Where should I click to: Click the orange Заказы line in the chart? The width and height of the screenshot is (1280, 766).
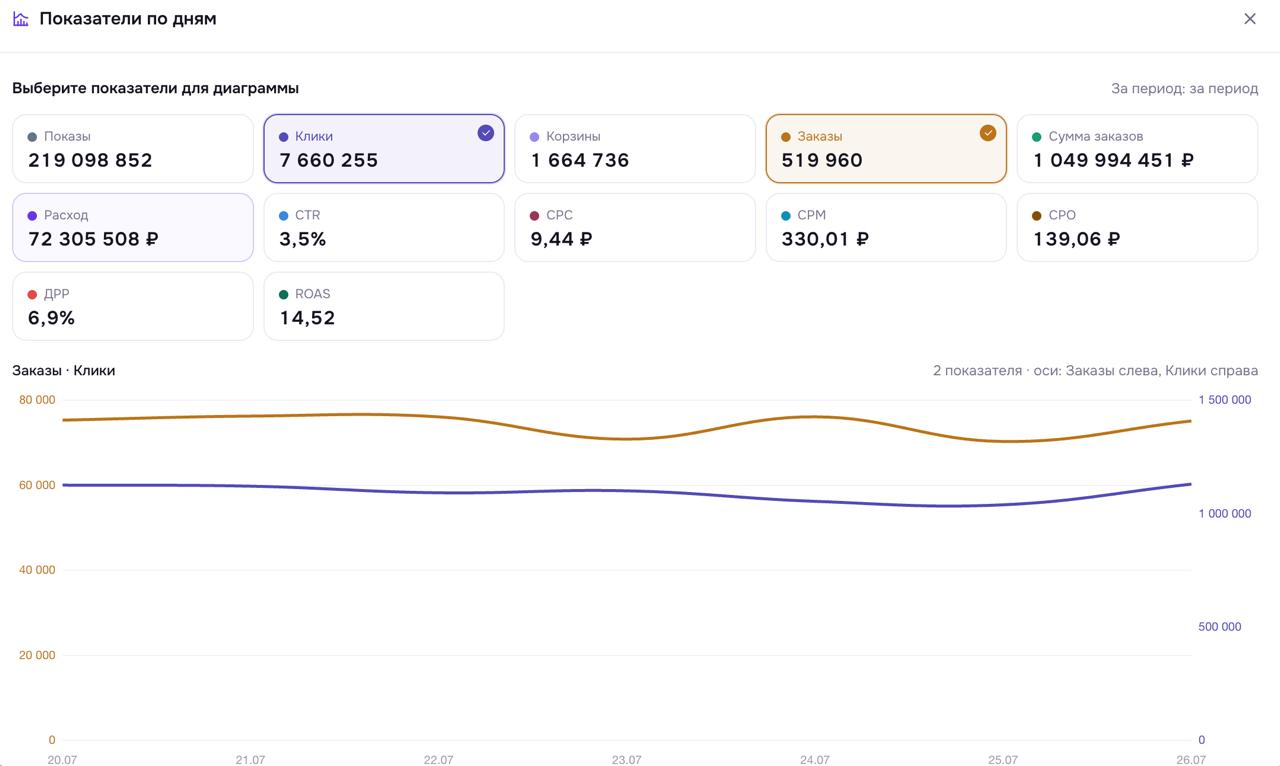tap(626, 438)
